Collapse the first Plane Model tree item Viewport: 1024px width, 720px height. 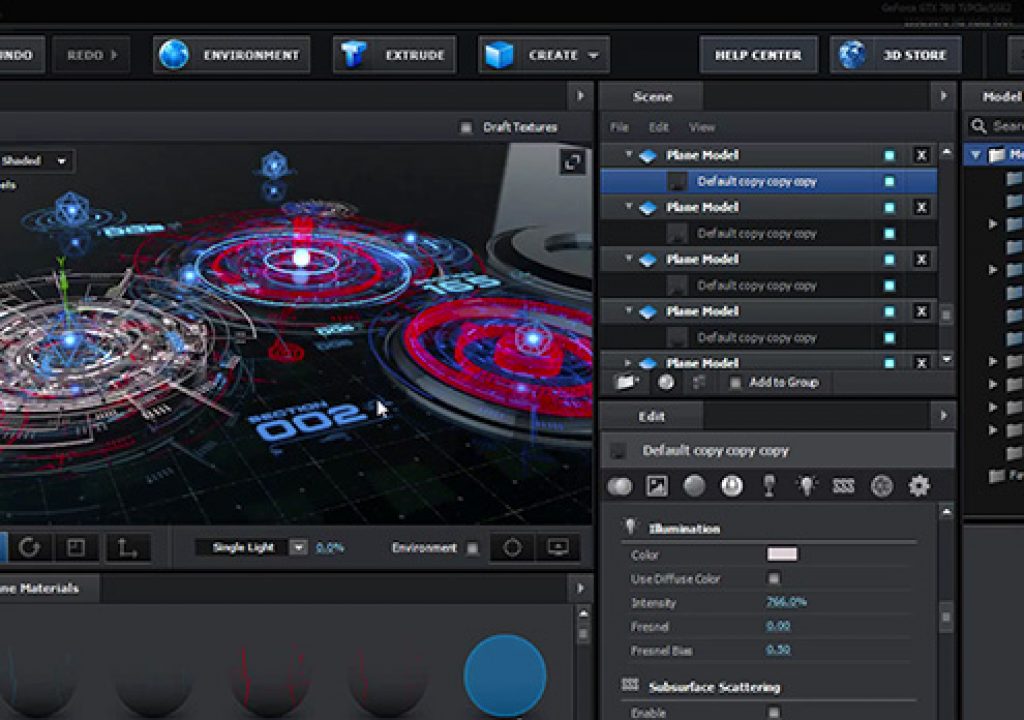pyautogui.click(x=628, y=155)
